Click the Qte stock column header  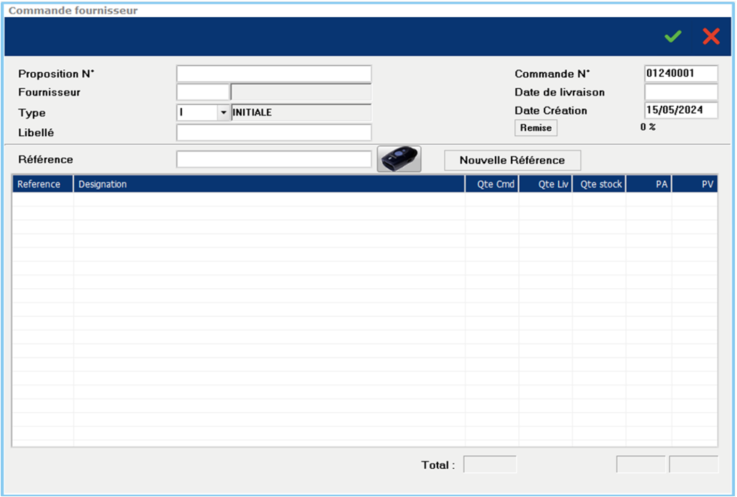point(599,184)
